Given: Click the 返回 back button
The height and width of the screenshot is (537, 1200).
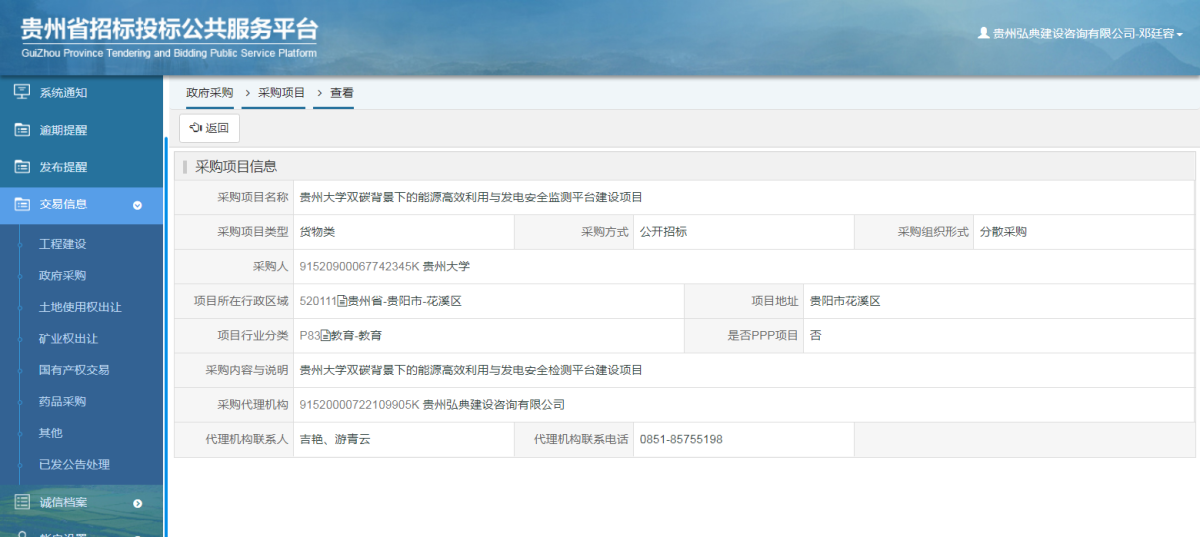Looking at the screenshot, I should 210,128.
